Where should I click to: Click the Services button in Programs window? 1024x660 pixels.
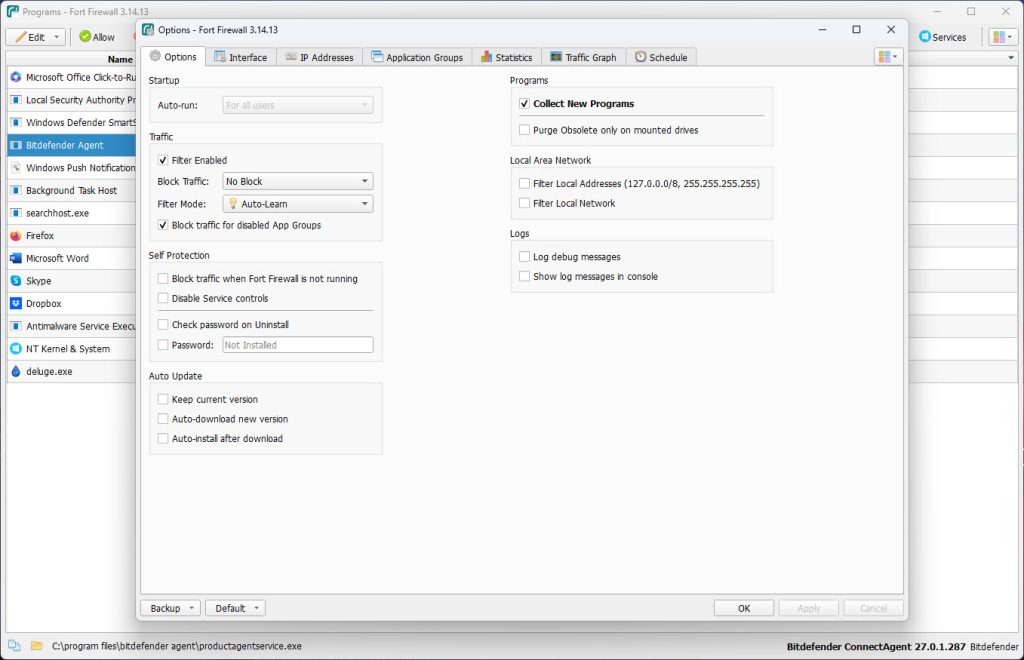pyautogui.click(x=942, y=37)
